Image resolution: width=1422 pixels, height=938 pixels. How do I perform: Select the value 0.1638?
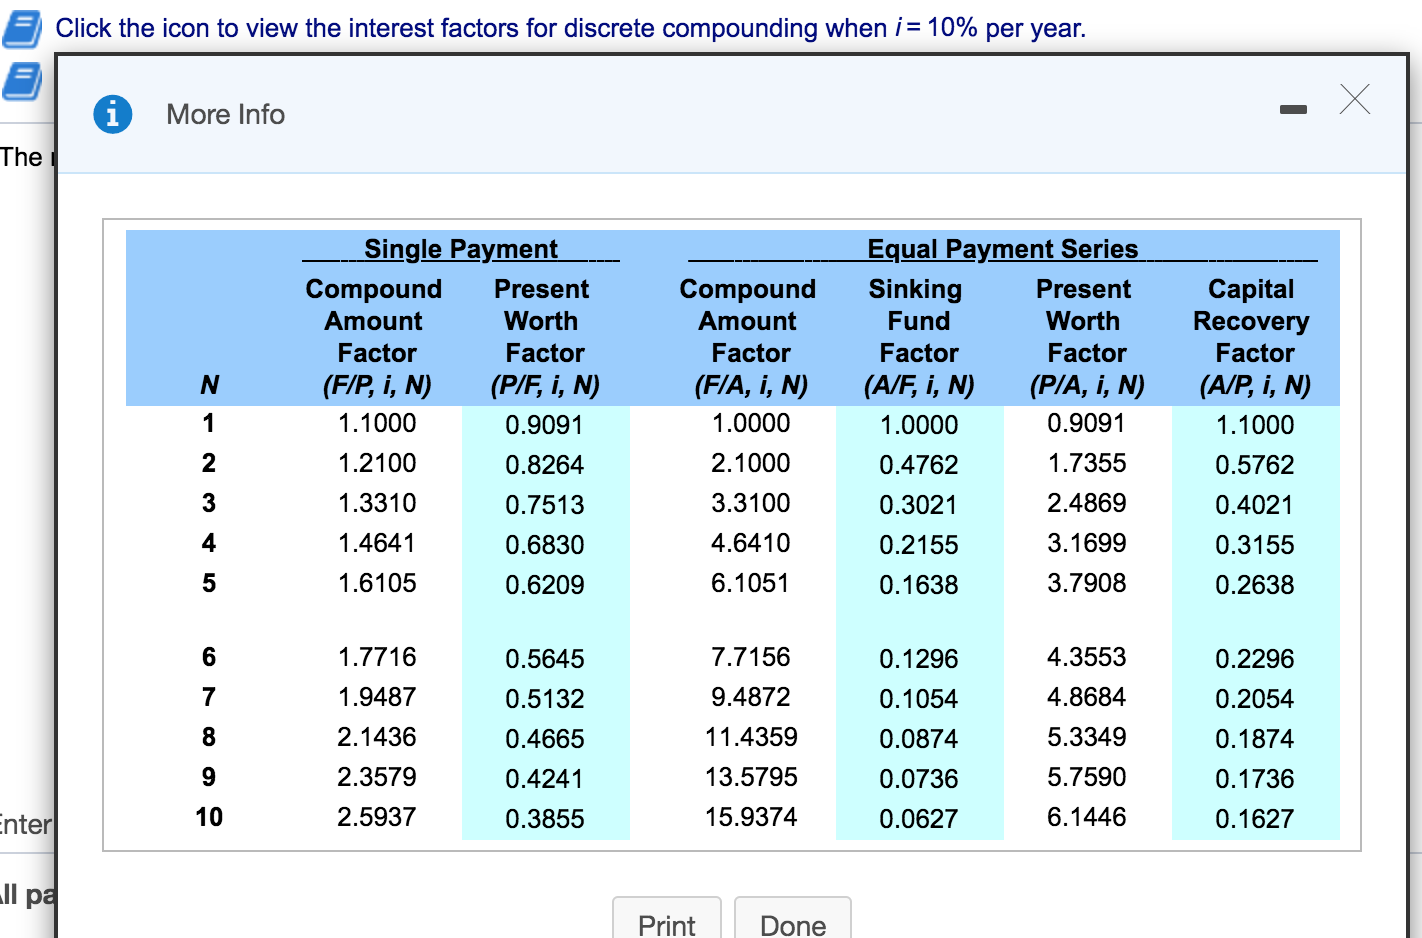click(919, 585)
